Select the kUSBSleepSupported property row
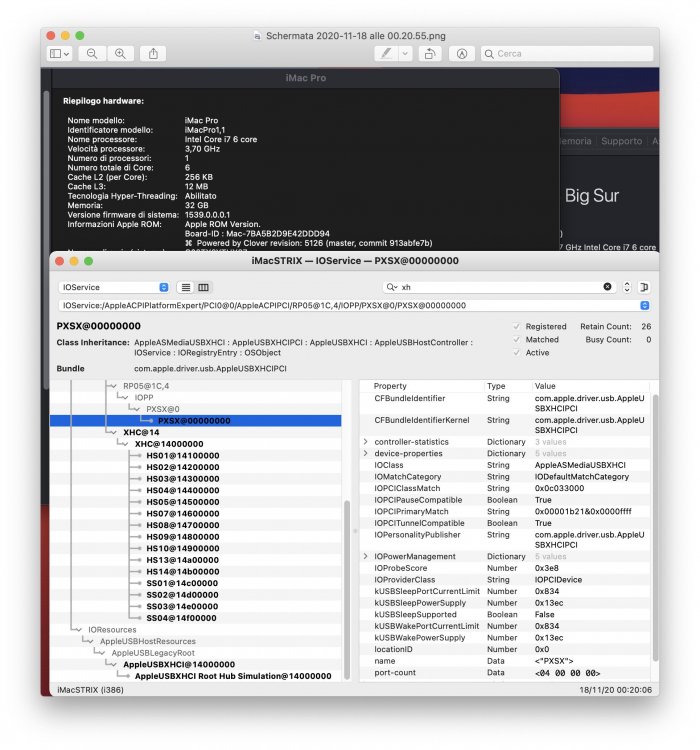 click(x=505, y=614)
